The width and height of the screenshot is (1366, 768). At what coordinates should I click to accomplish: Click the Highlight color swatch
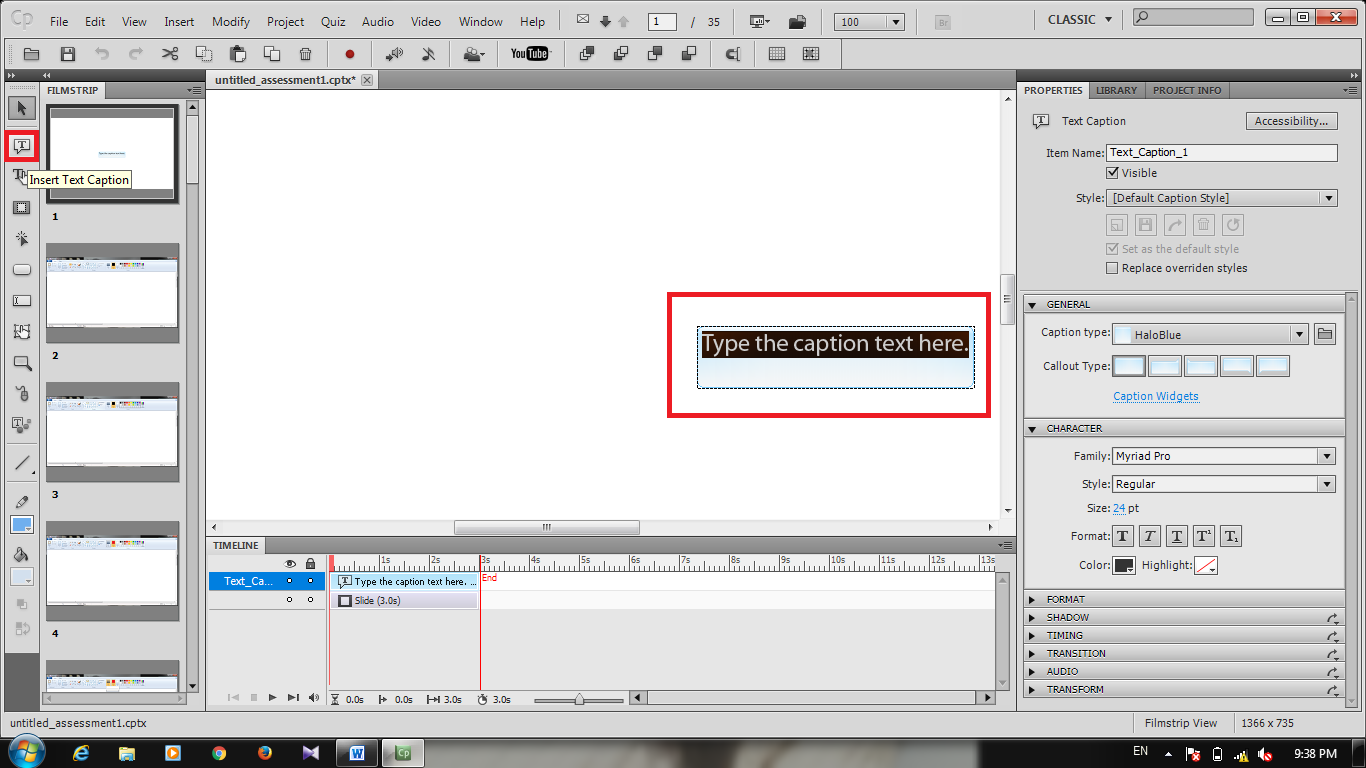click(1206, 566)
